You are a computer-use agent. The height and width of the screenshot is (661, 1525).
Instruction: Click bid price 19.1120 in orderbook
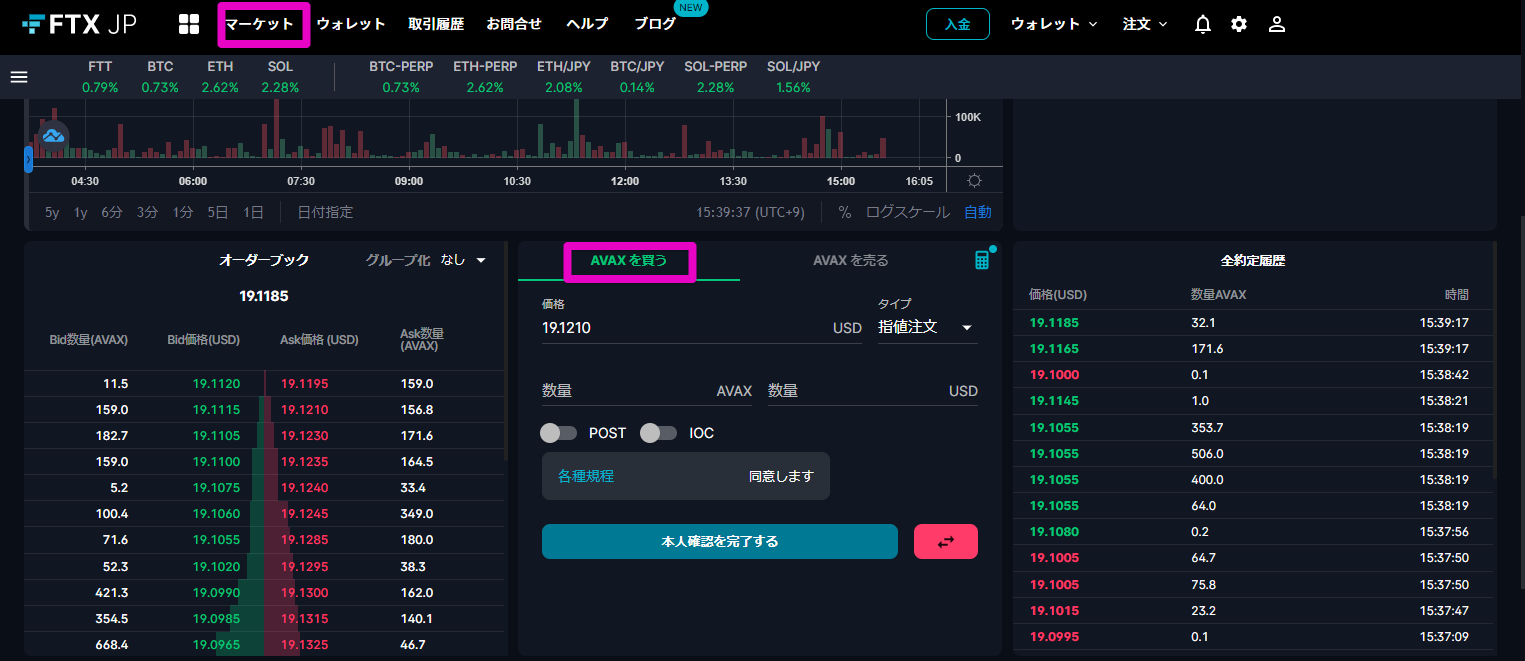(217, 384)
